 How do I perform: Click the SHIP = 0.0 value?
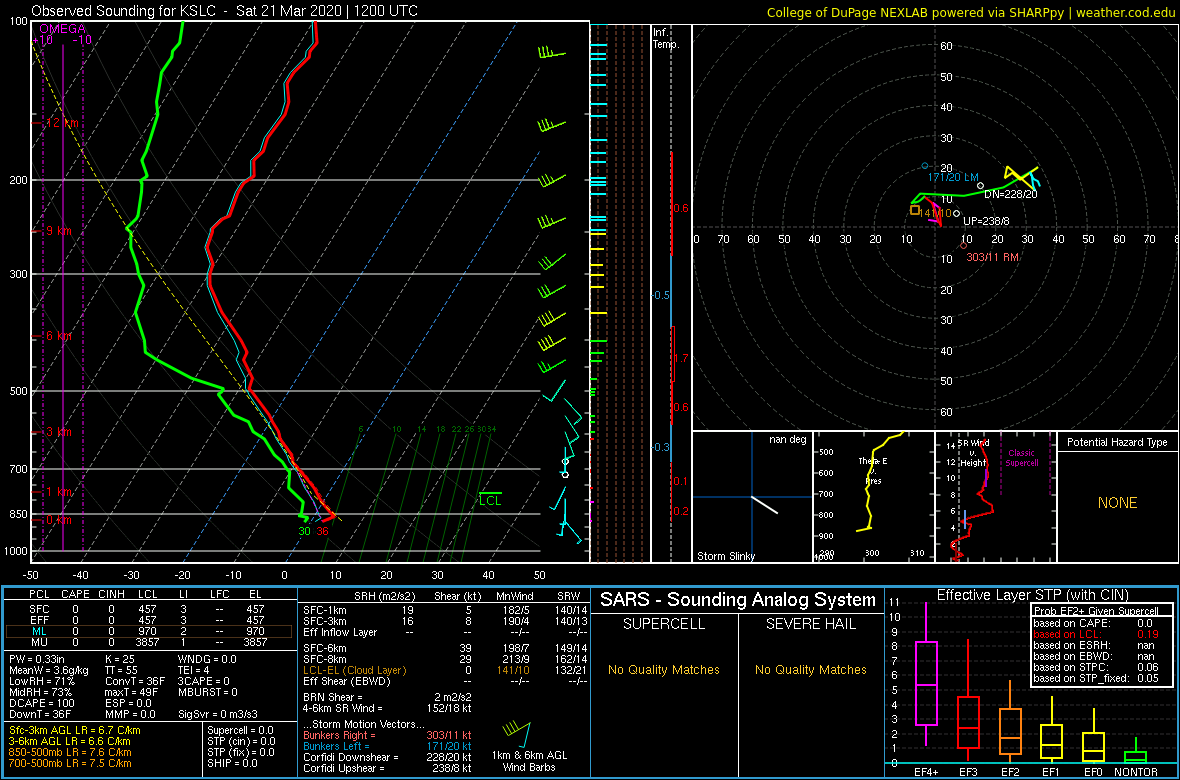coord(233,763)
